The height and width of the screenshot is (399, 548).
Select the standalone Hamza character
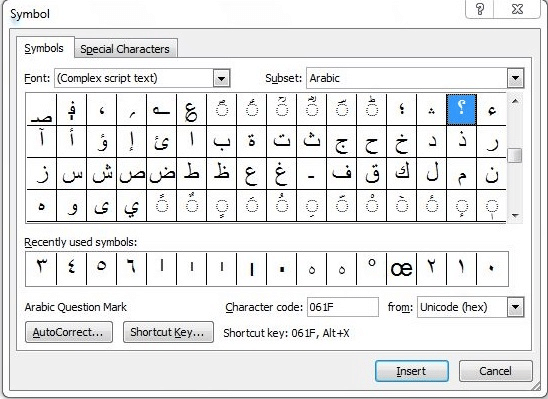click(x=491, y=109)
